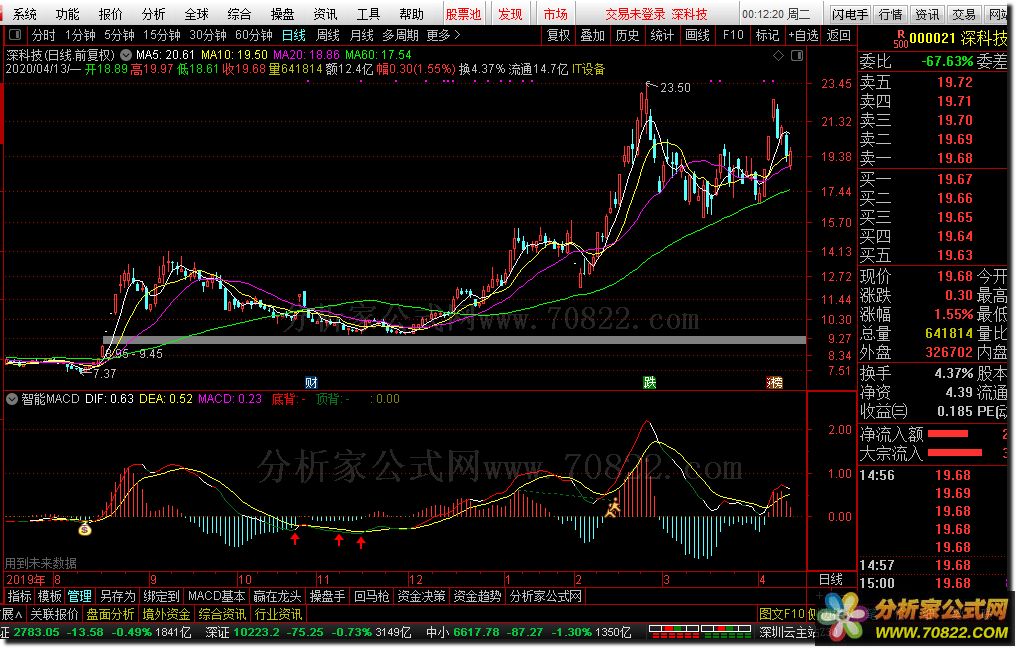Image resolution: width=1017 pixels, height=648 pixels.
Task: Select the 多周期 view
Action: click(x=401, y=35)
